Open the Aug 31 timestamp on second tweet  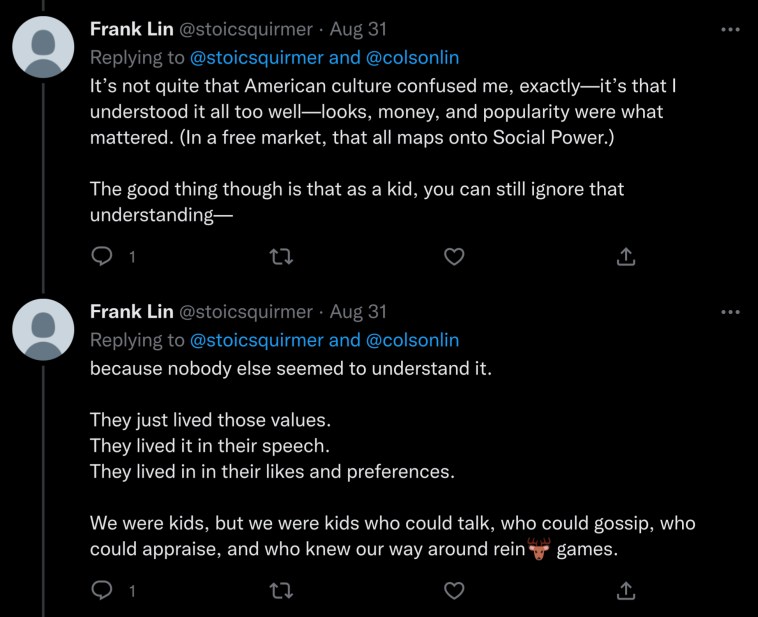(358, 312)
